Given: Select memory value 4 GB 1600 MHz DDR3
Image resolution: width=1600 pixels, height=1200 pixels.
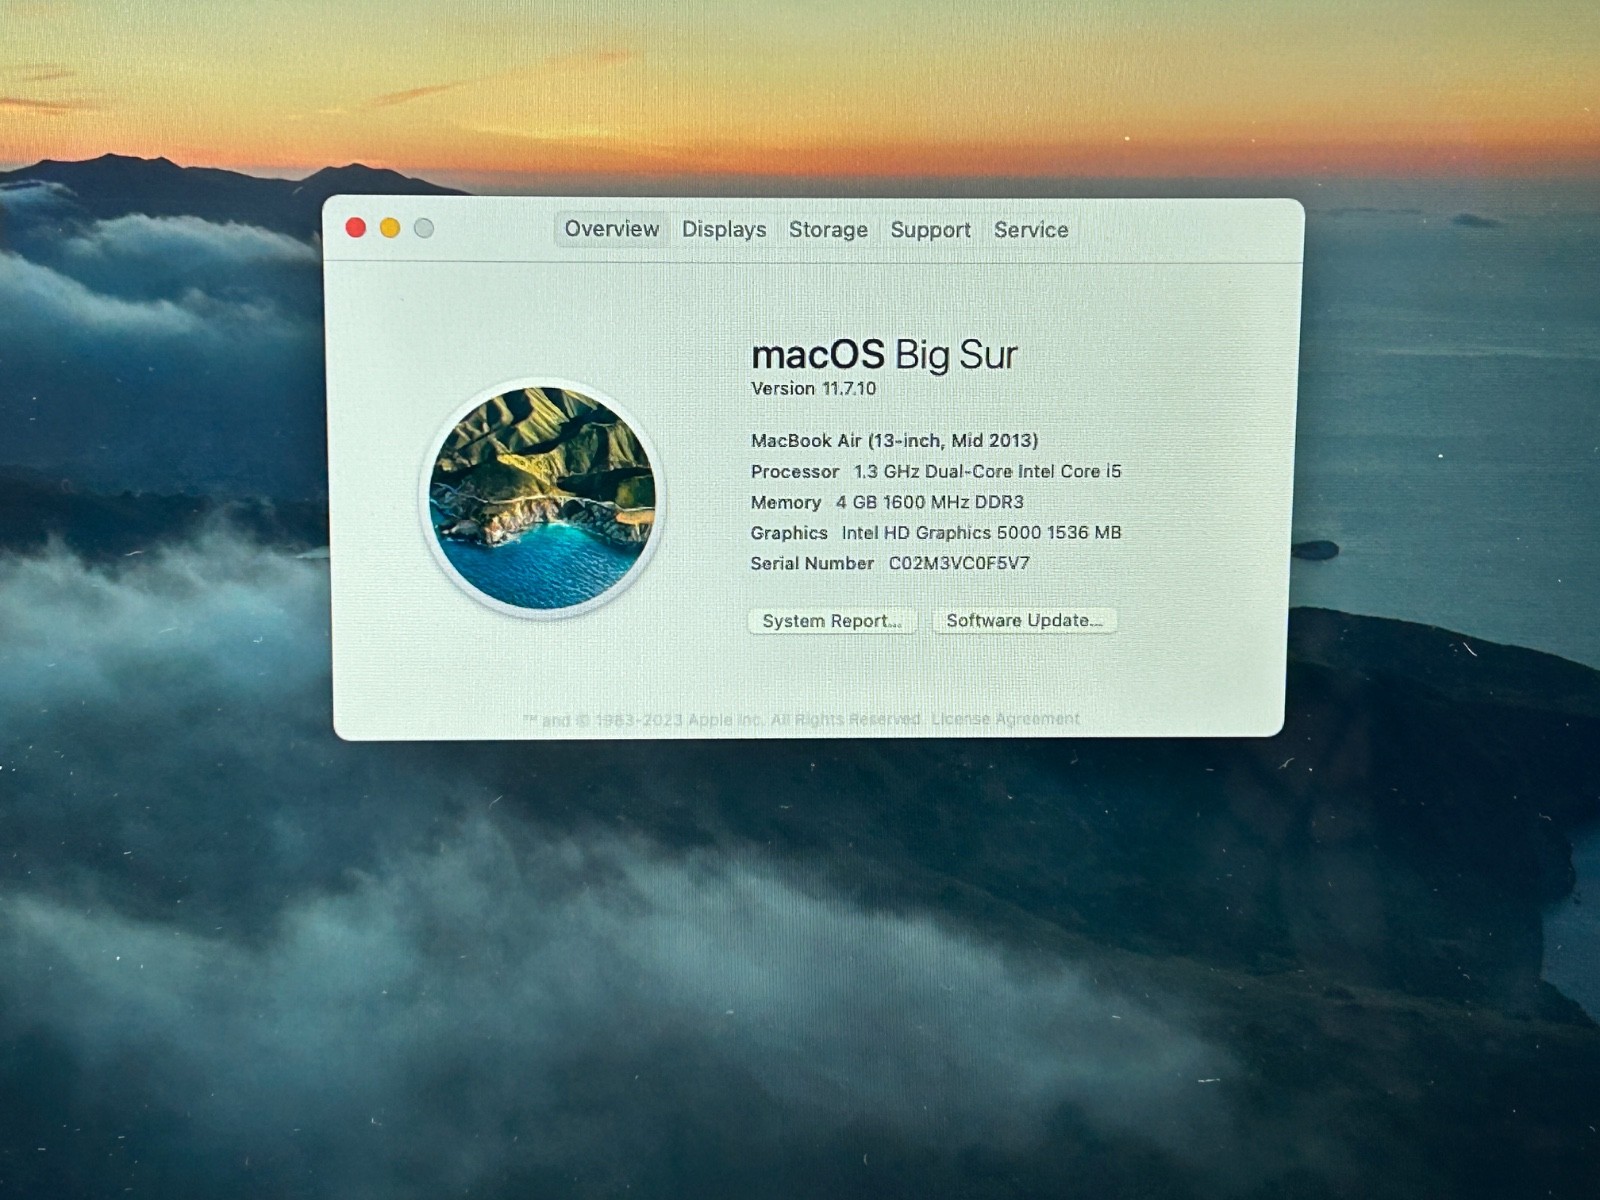Looking at the screenshot, I should (x=930, y=502).
